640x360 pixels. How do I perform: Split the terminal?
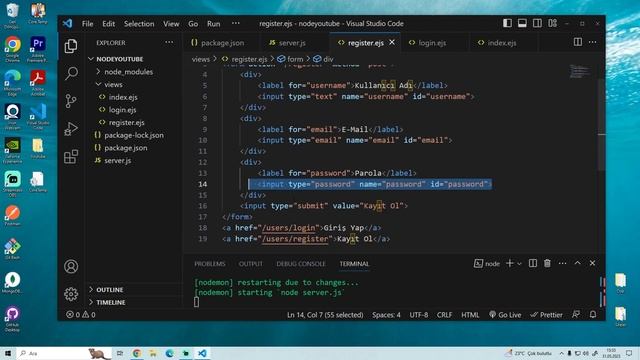(533, 263)
